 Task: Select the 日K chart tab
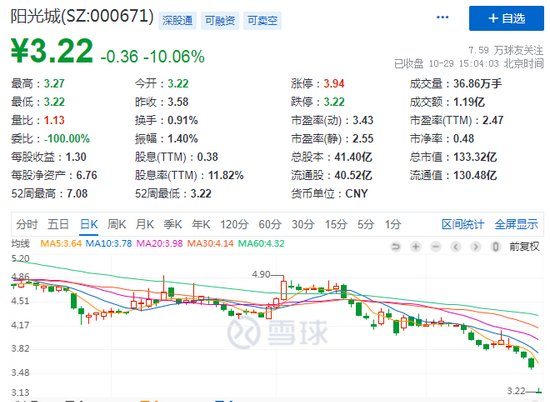point(89,224)
